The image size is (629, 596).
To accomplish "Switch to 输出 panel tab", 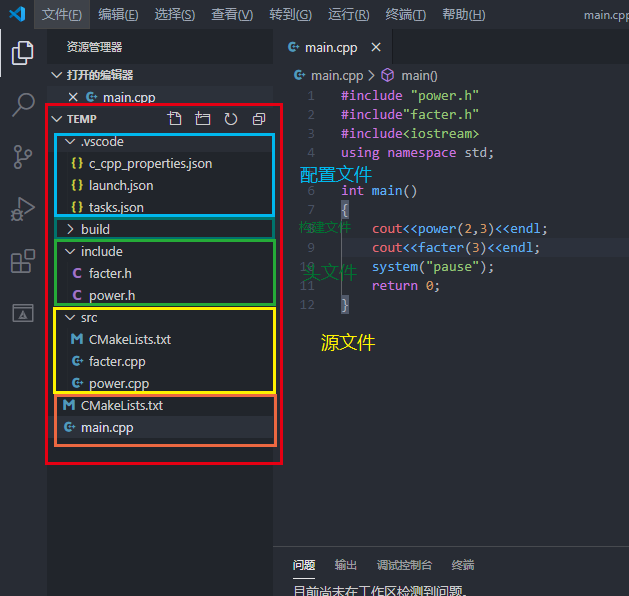I will coord(345,565).
